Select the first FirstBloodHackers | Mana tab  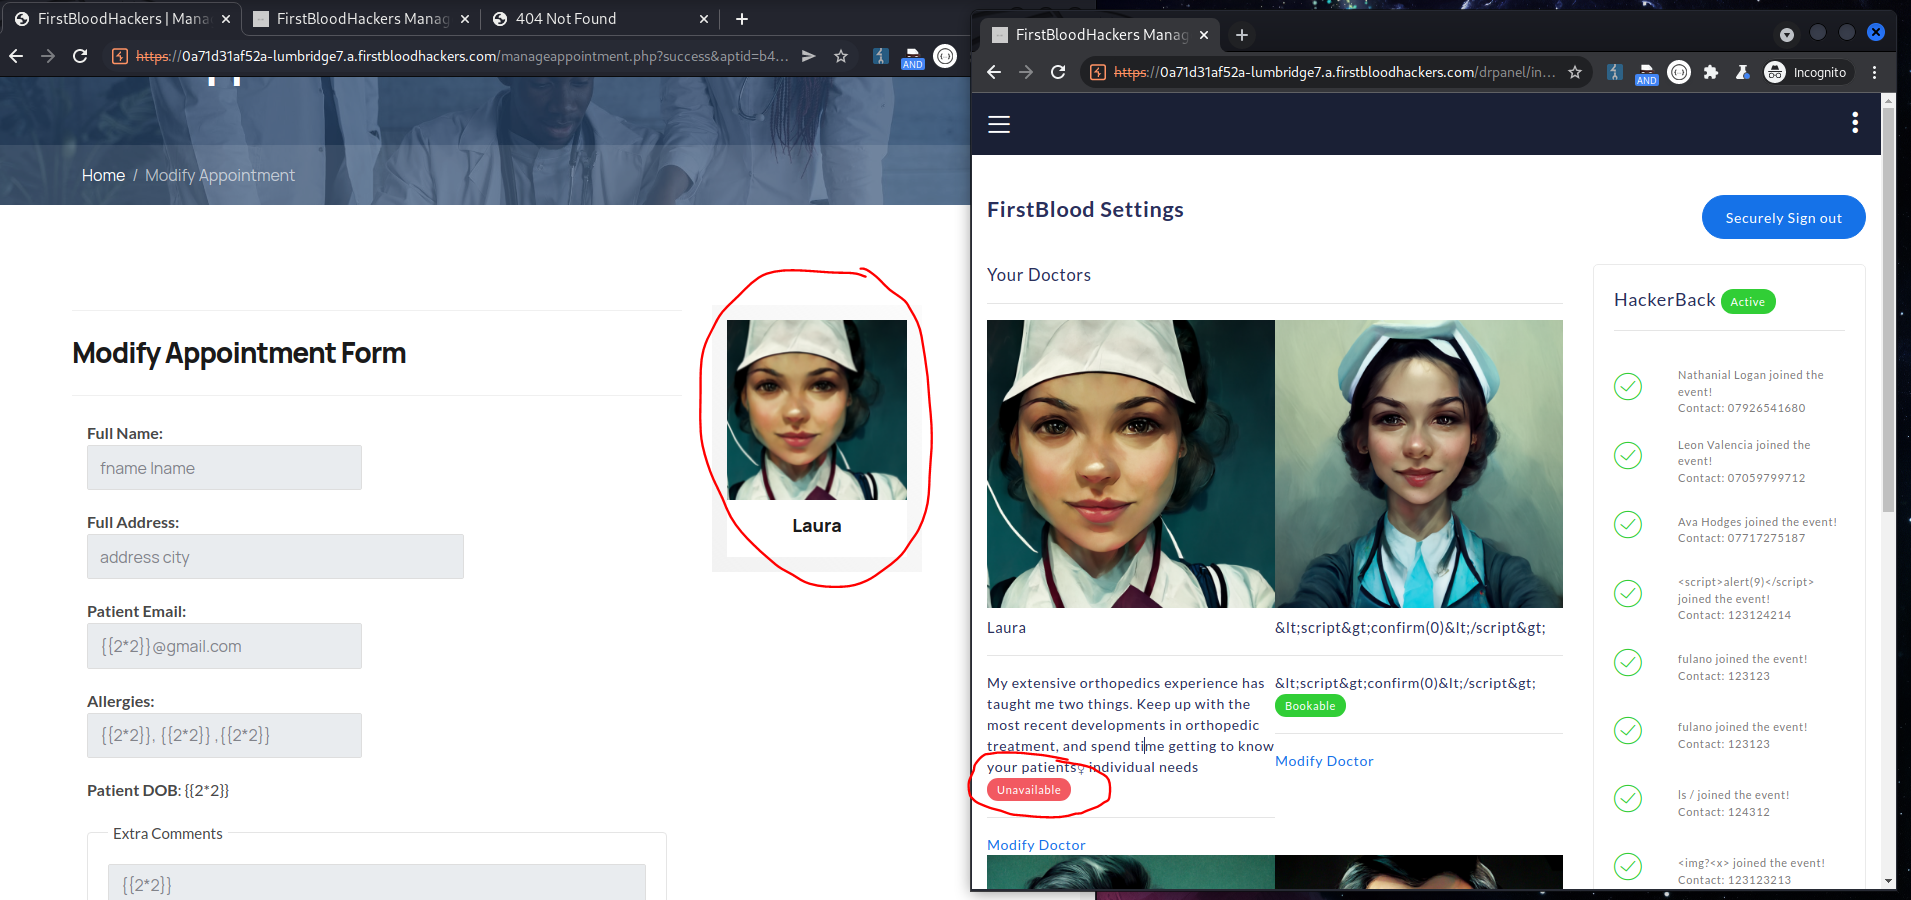(122, 19)
